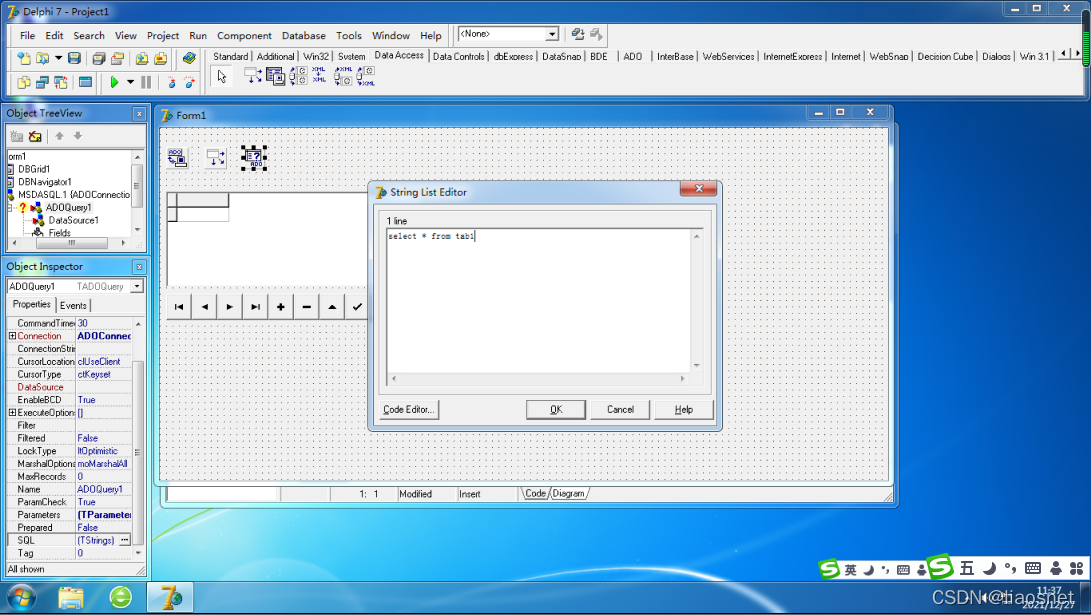This screenshot has height=615, width=1091.
Task: Select the DataSource component icon on Form1
Action: 216,158
